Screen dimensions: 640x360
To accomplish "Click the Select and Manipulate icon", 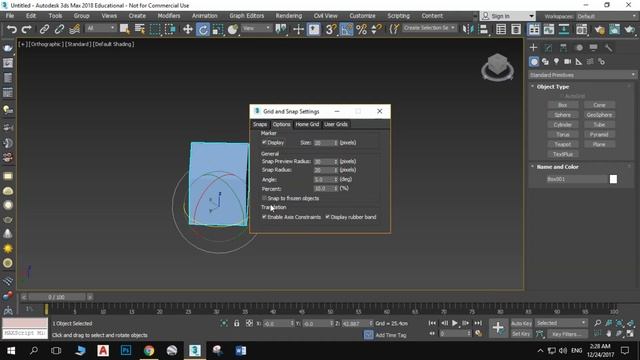I will point(298,29).
